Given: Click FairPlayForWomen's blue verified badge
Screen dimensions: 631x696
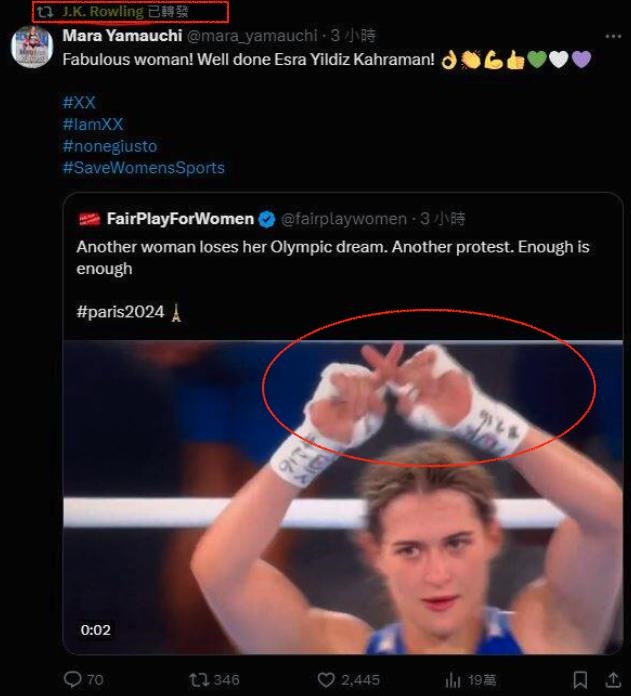Looking at the screenshot, I should point(267,218).
